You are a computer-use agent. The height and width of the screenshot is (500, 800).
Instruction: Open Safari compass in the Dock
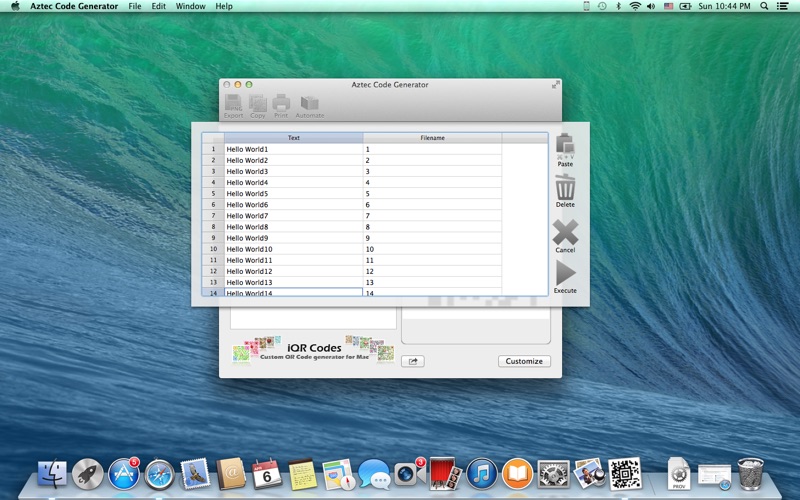click(x=159, y=474)
